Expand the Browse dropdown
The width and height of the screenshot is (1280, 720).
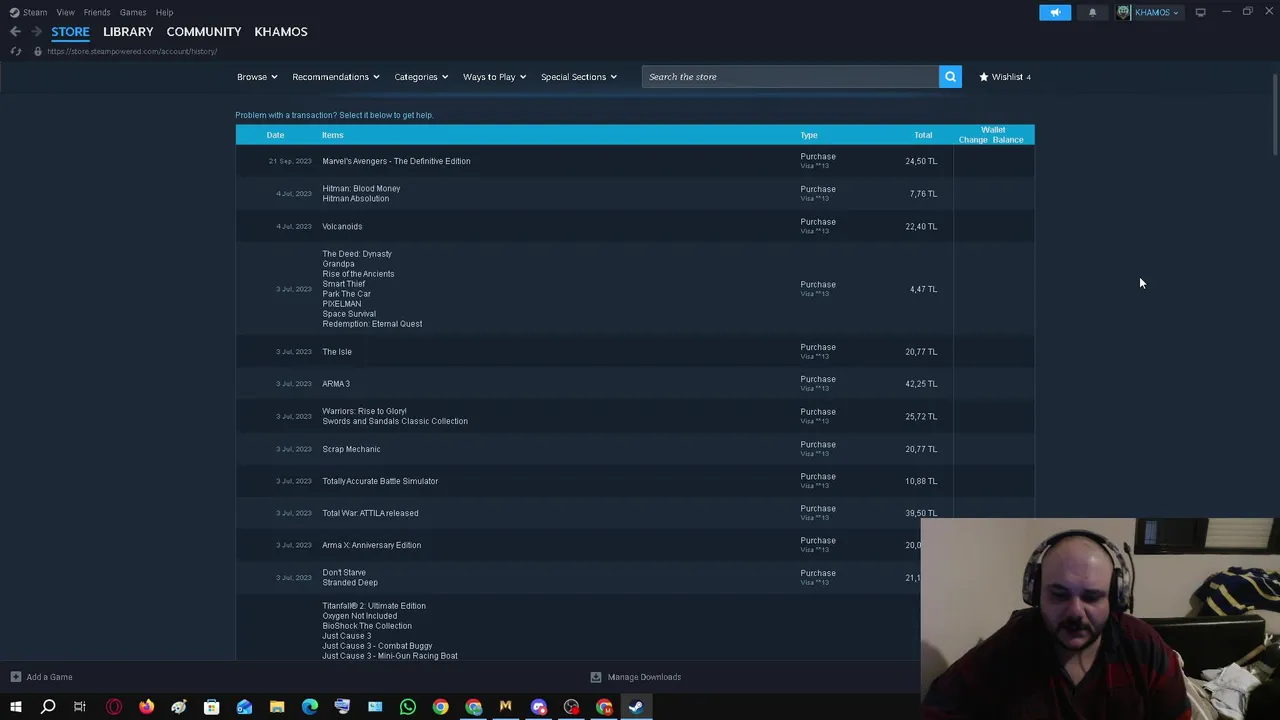click(x=257, y=77)
